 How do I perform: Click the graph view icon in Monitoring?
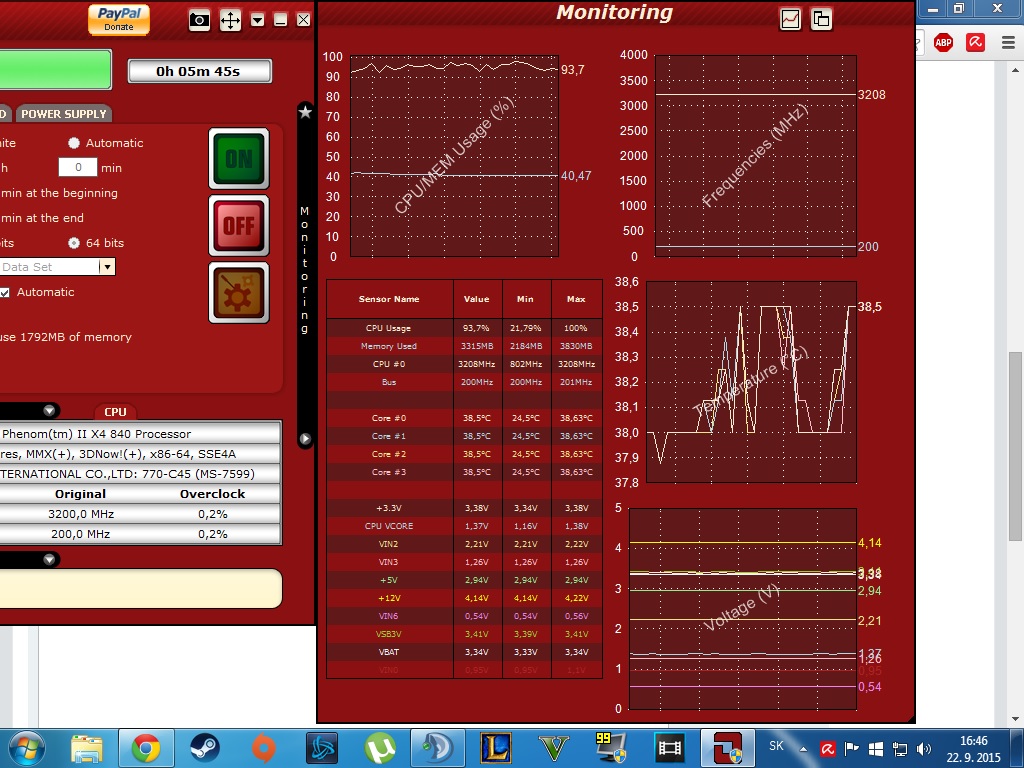coord(790,19)
